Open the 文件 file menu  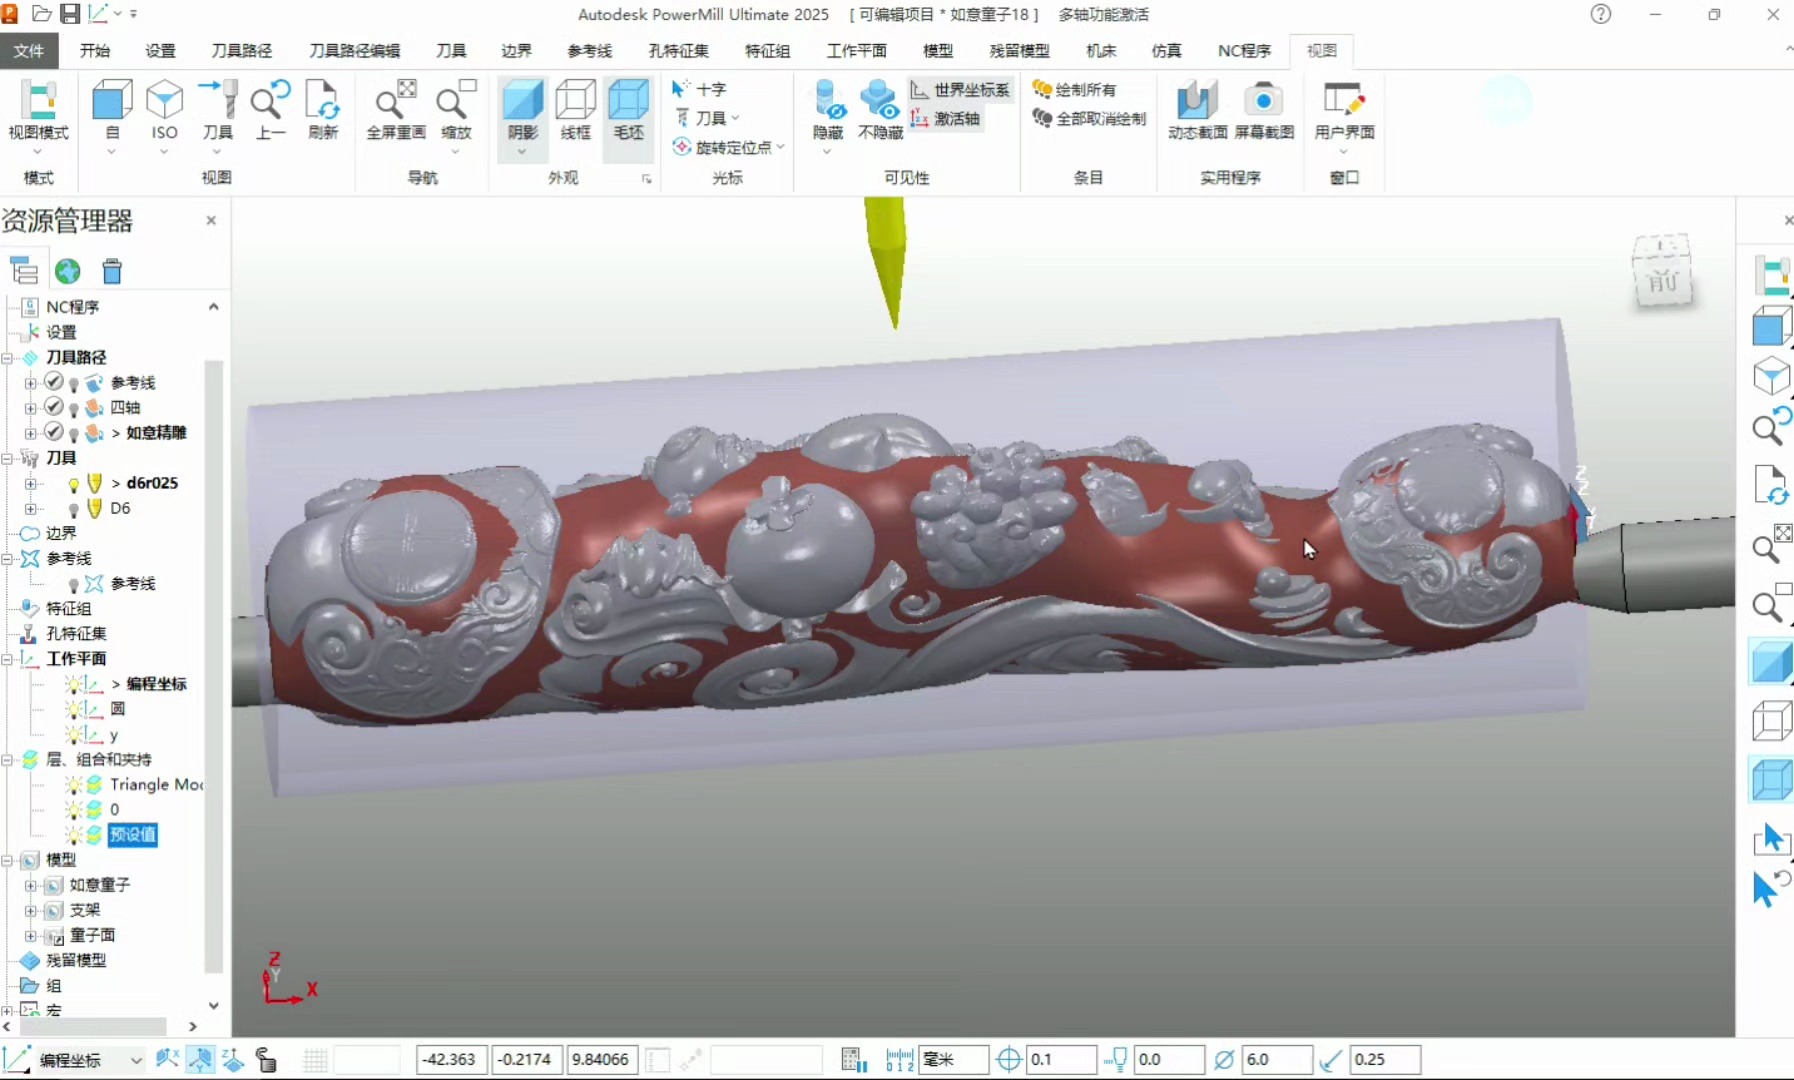click(29, 50)
